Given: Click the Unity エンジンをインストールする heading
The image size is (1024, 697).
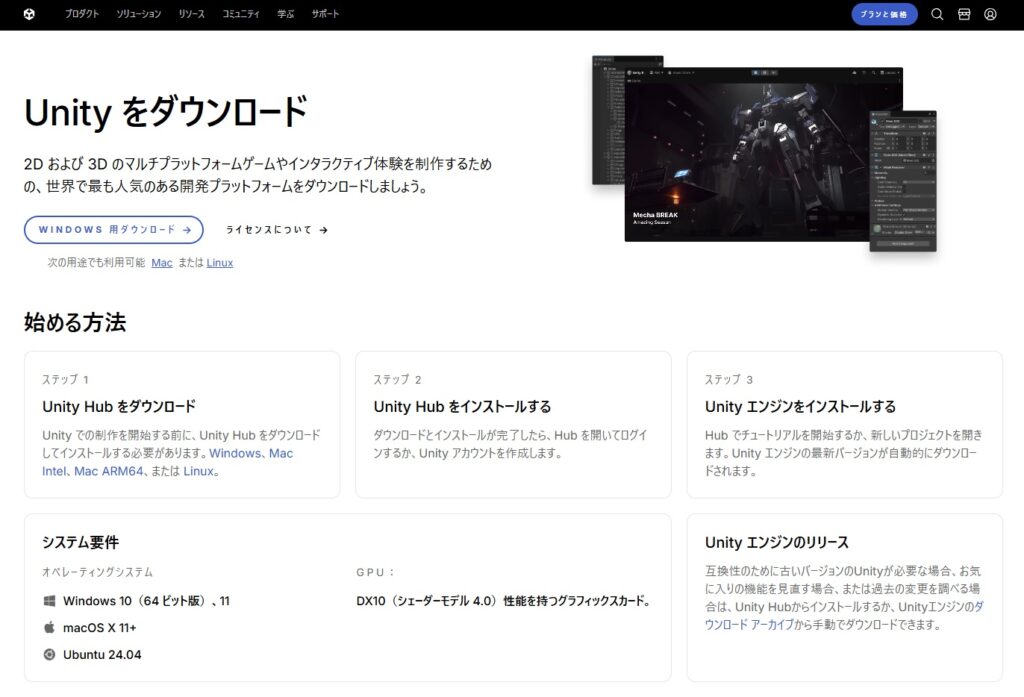Looking at the screenshot, I should 800,407.
